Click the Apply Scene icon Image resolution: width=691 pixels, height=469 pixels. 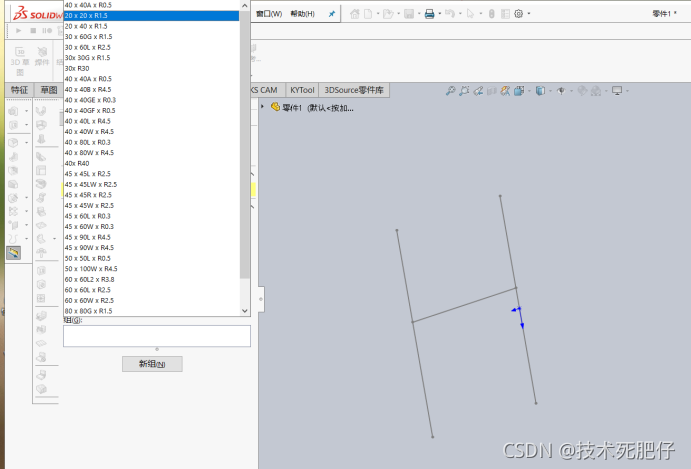pos(596,91)
